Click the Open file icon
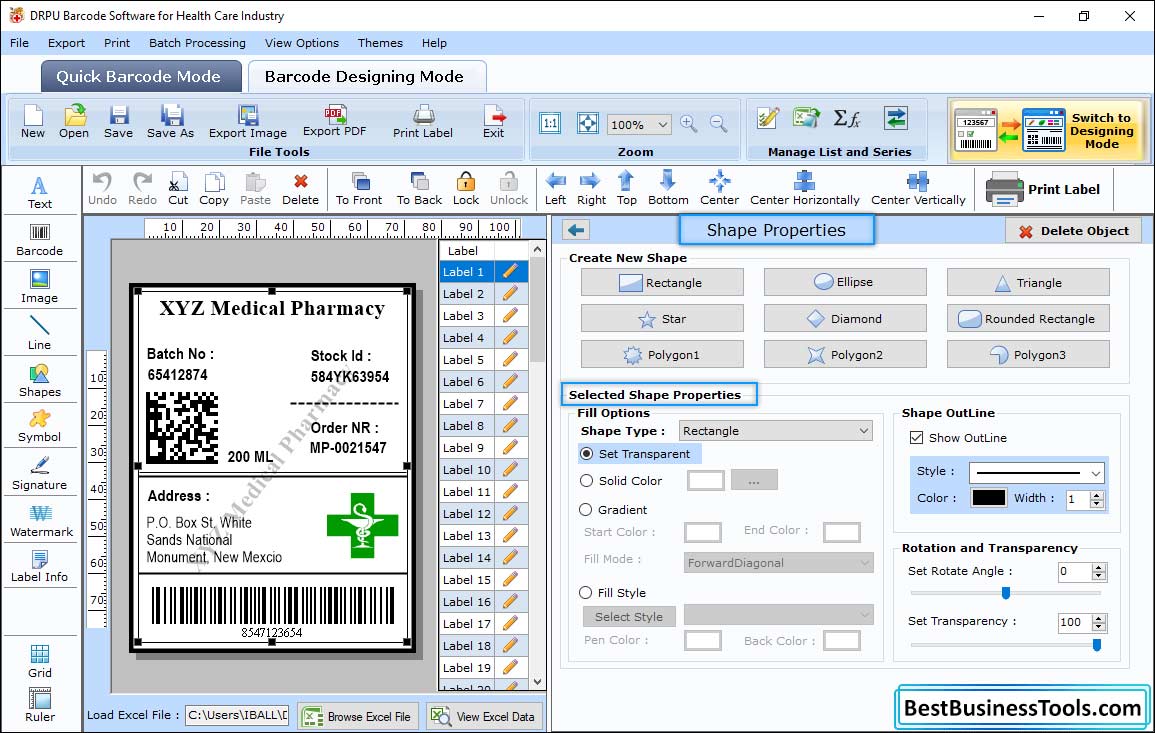The image size is (1155, 733). click(74, 122)
